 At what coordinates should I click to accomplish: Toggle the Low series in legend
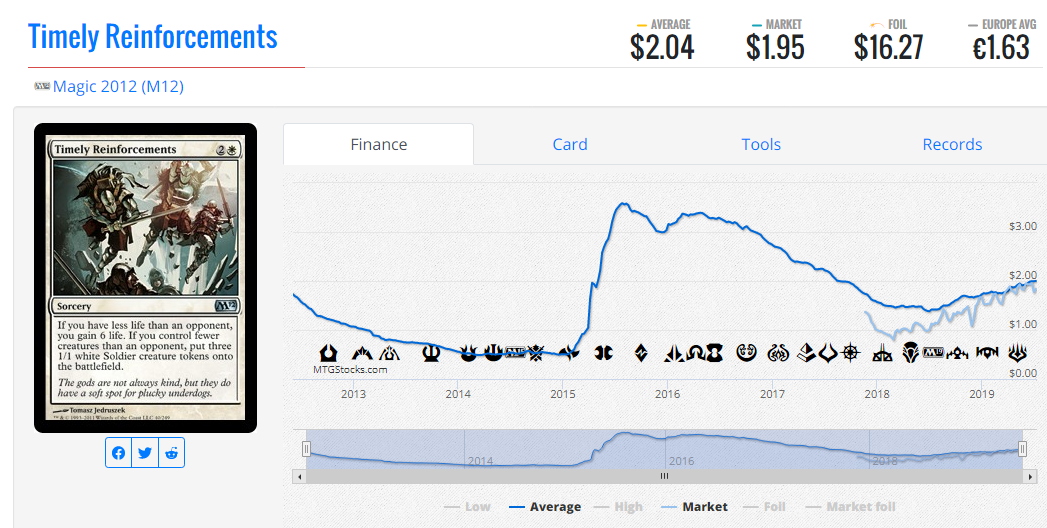[x=467, y=507]
